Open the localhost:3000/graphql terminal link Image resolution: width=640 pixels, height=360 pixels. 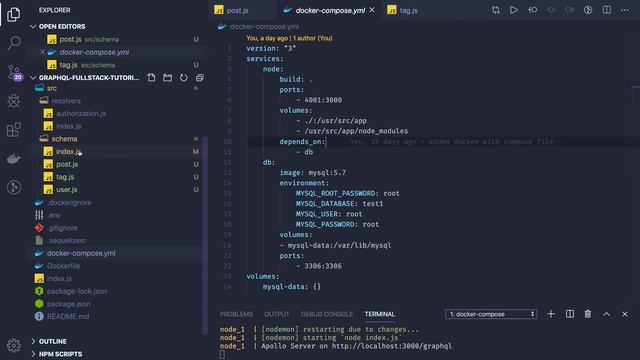tap(391, 346)
